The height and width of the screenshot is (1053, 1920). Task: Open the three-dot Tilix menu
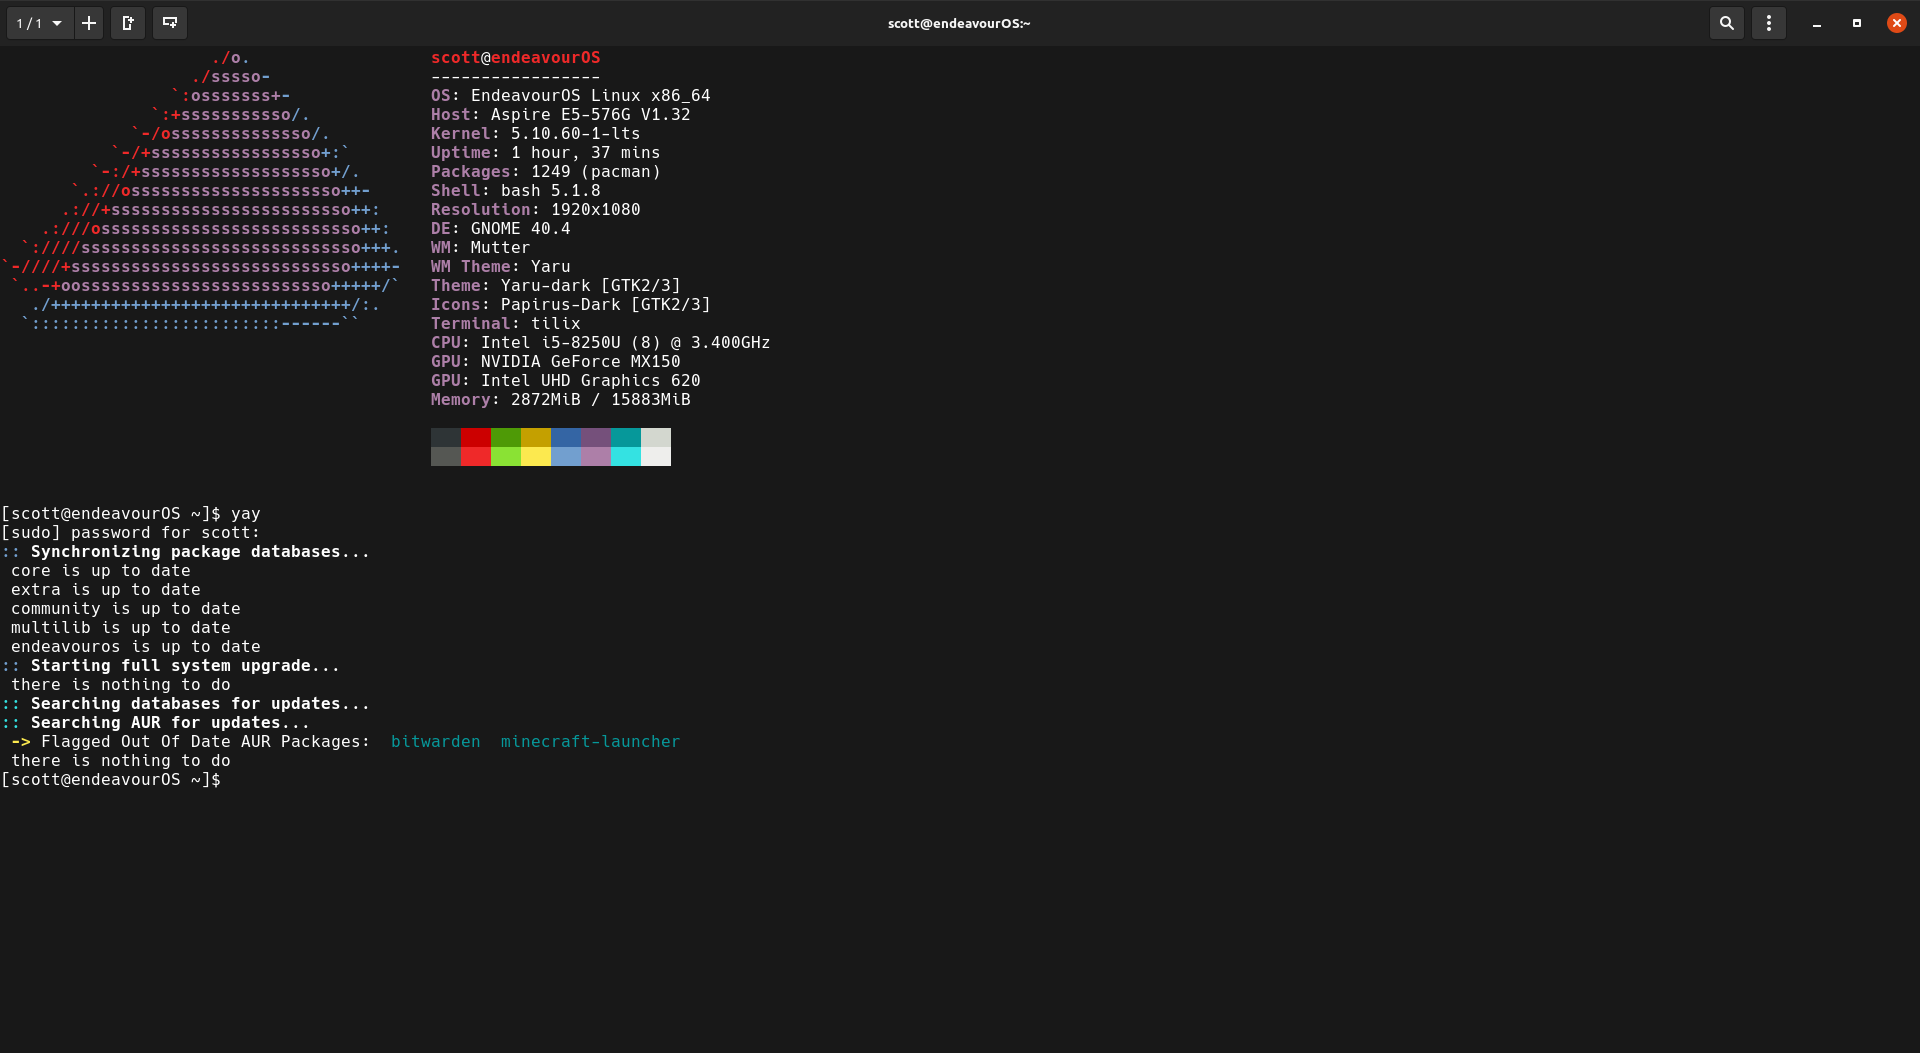[x=1769, y=23]
